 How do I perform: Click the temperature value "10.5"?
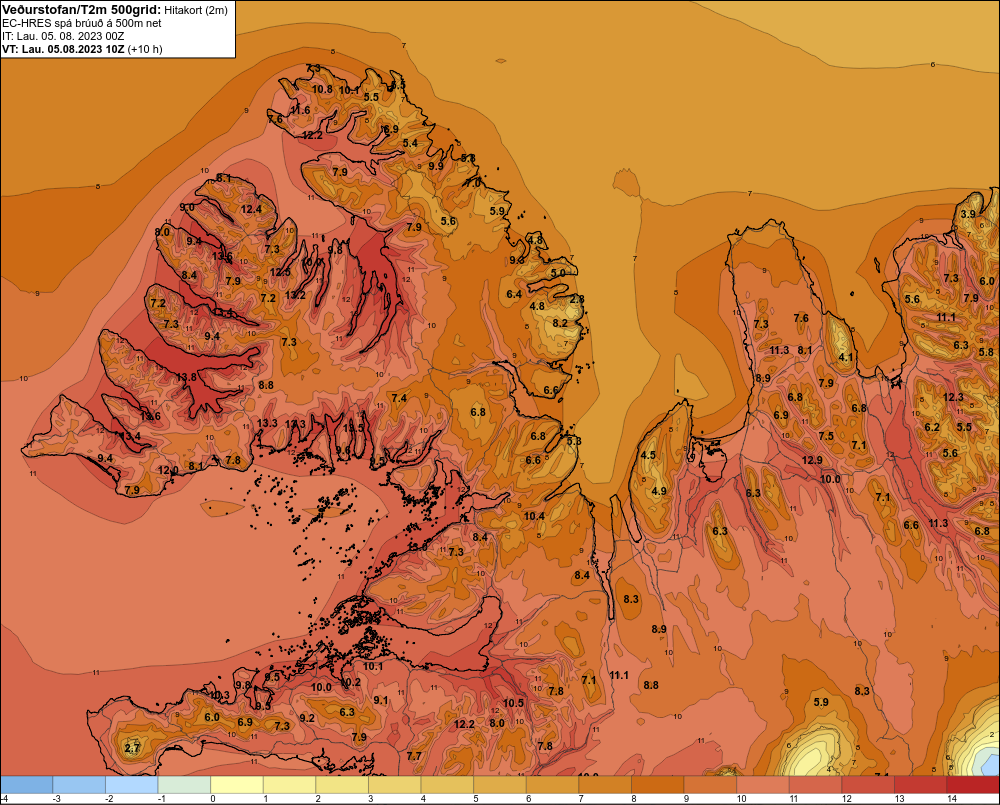513,703
